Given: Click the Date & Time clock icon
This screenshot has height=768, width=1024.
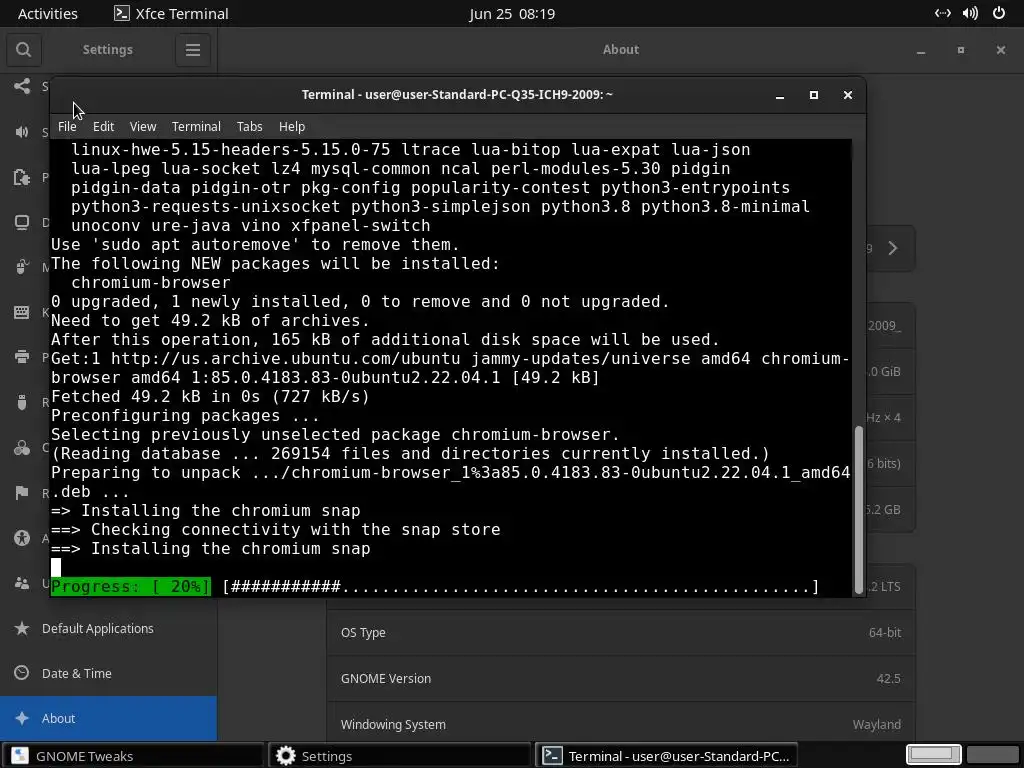Looking at the screenshot, I should [x=22, y=673].
